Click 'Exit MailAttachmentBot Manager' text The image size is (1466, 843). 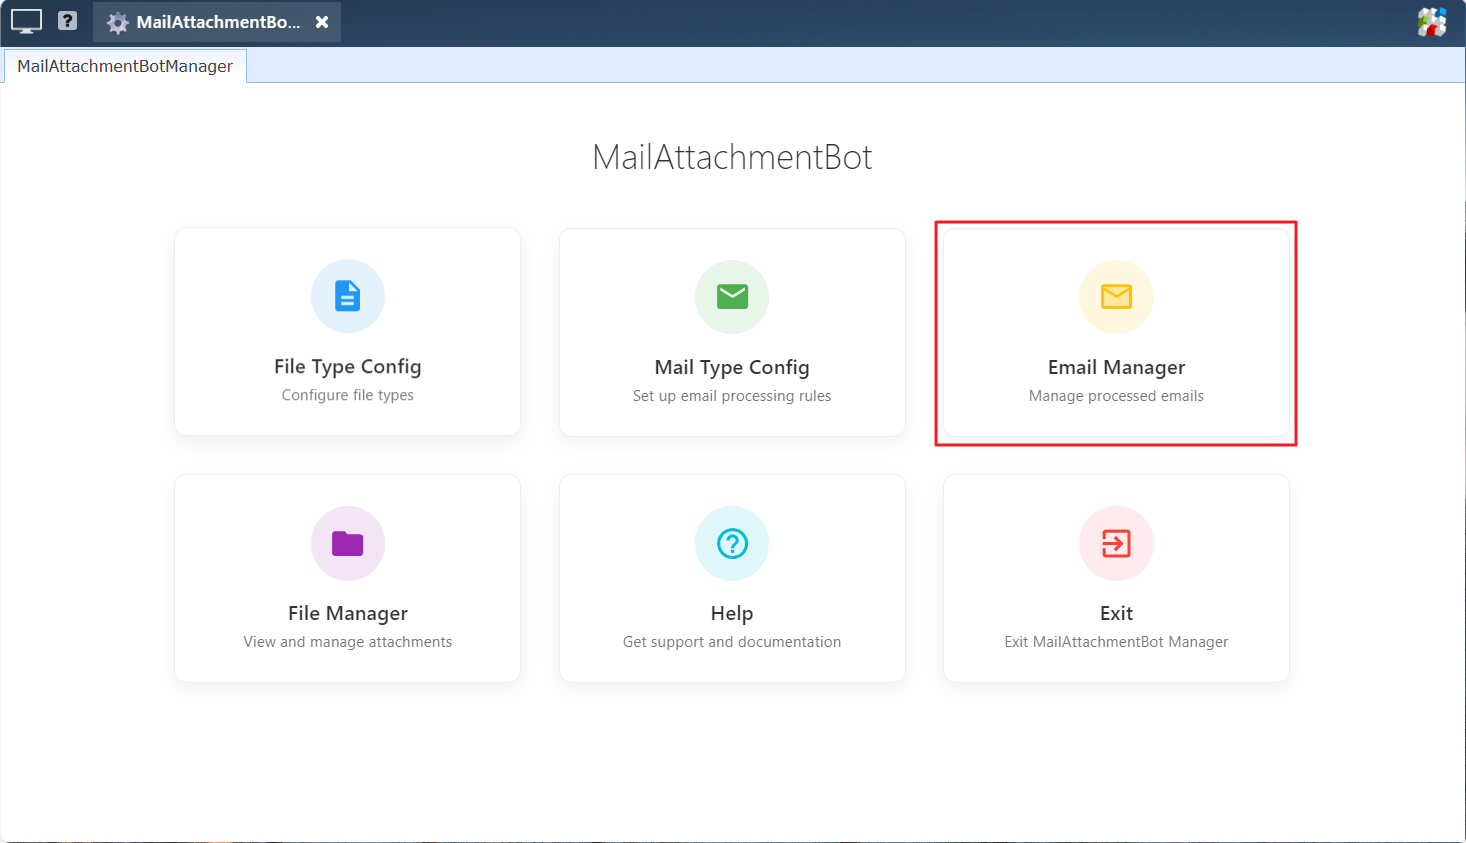coord(1116,642)
